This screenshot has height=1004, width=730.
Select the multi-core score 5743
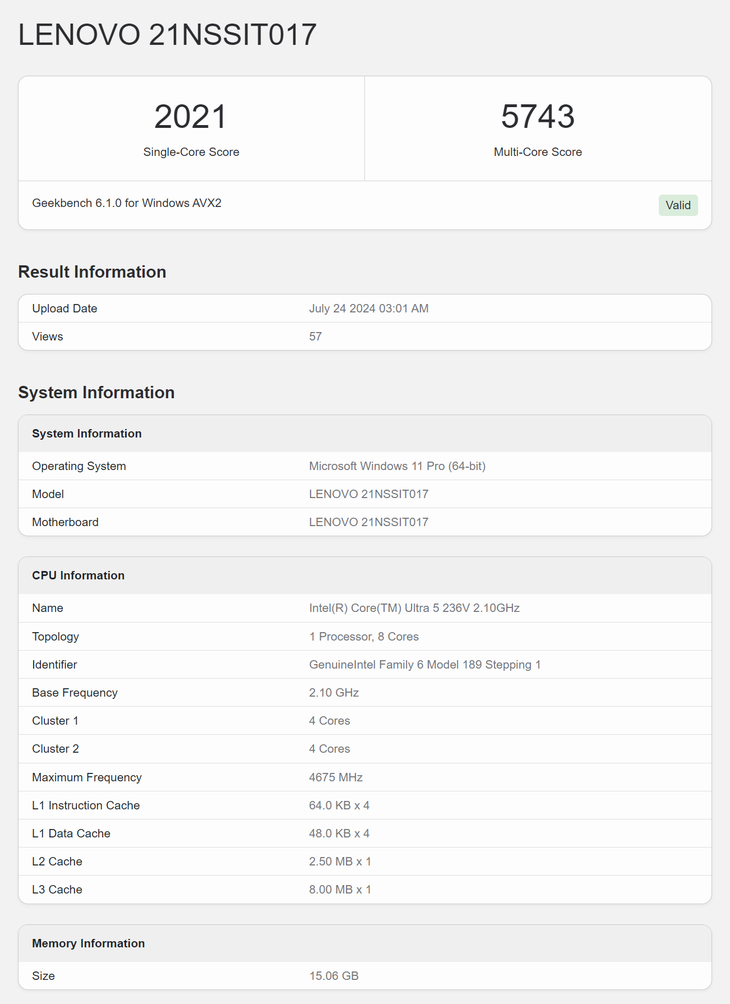pos(538,117)
